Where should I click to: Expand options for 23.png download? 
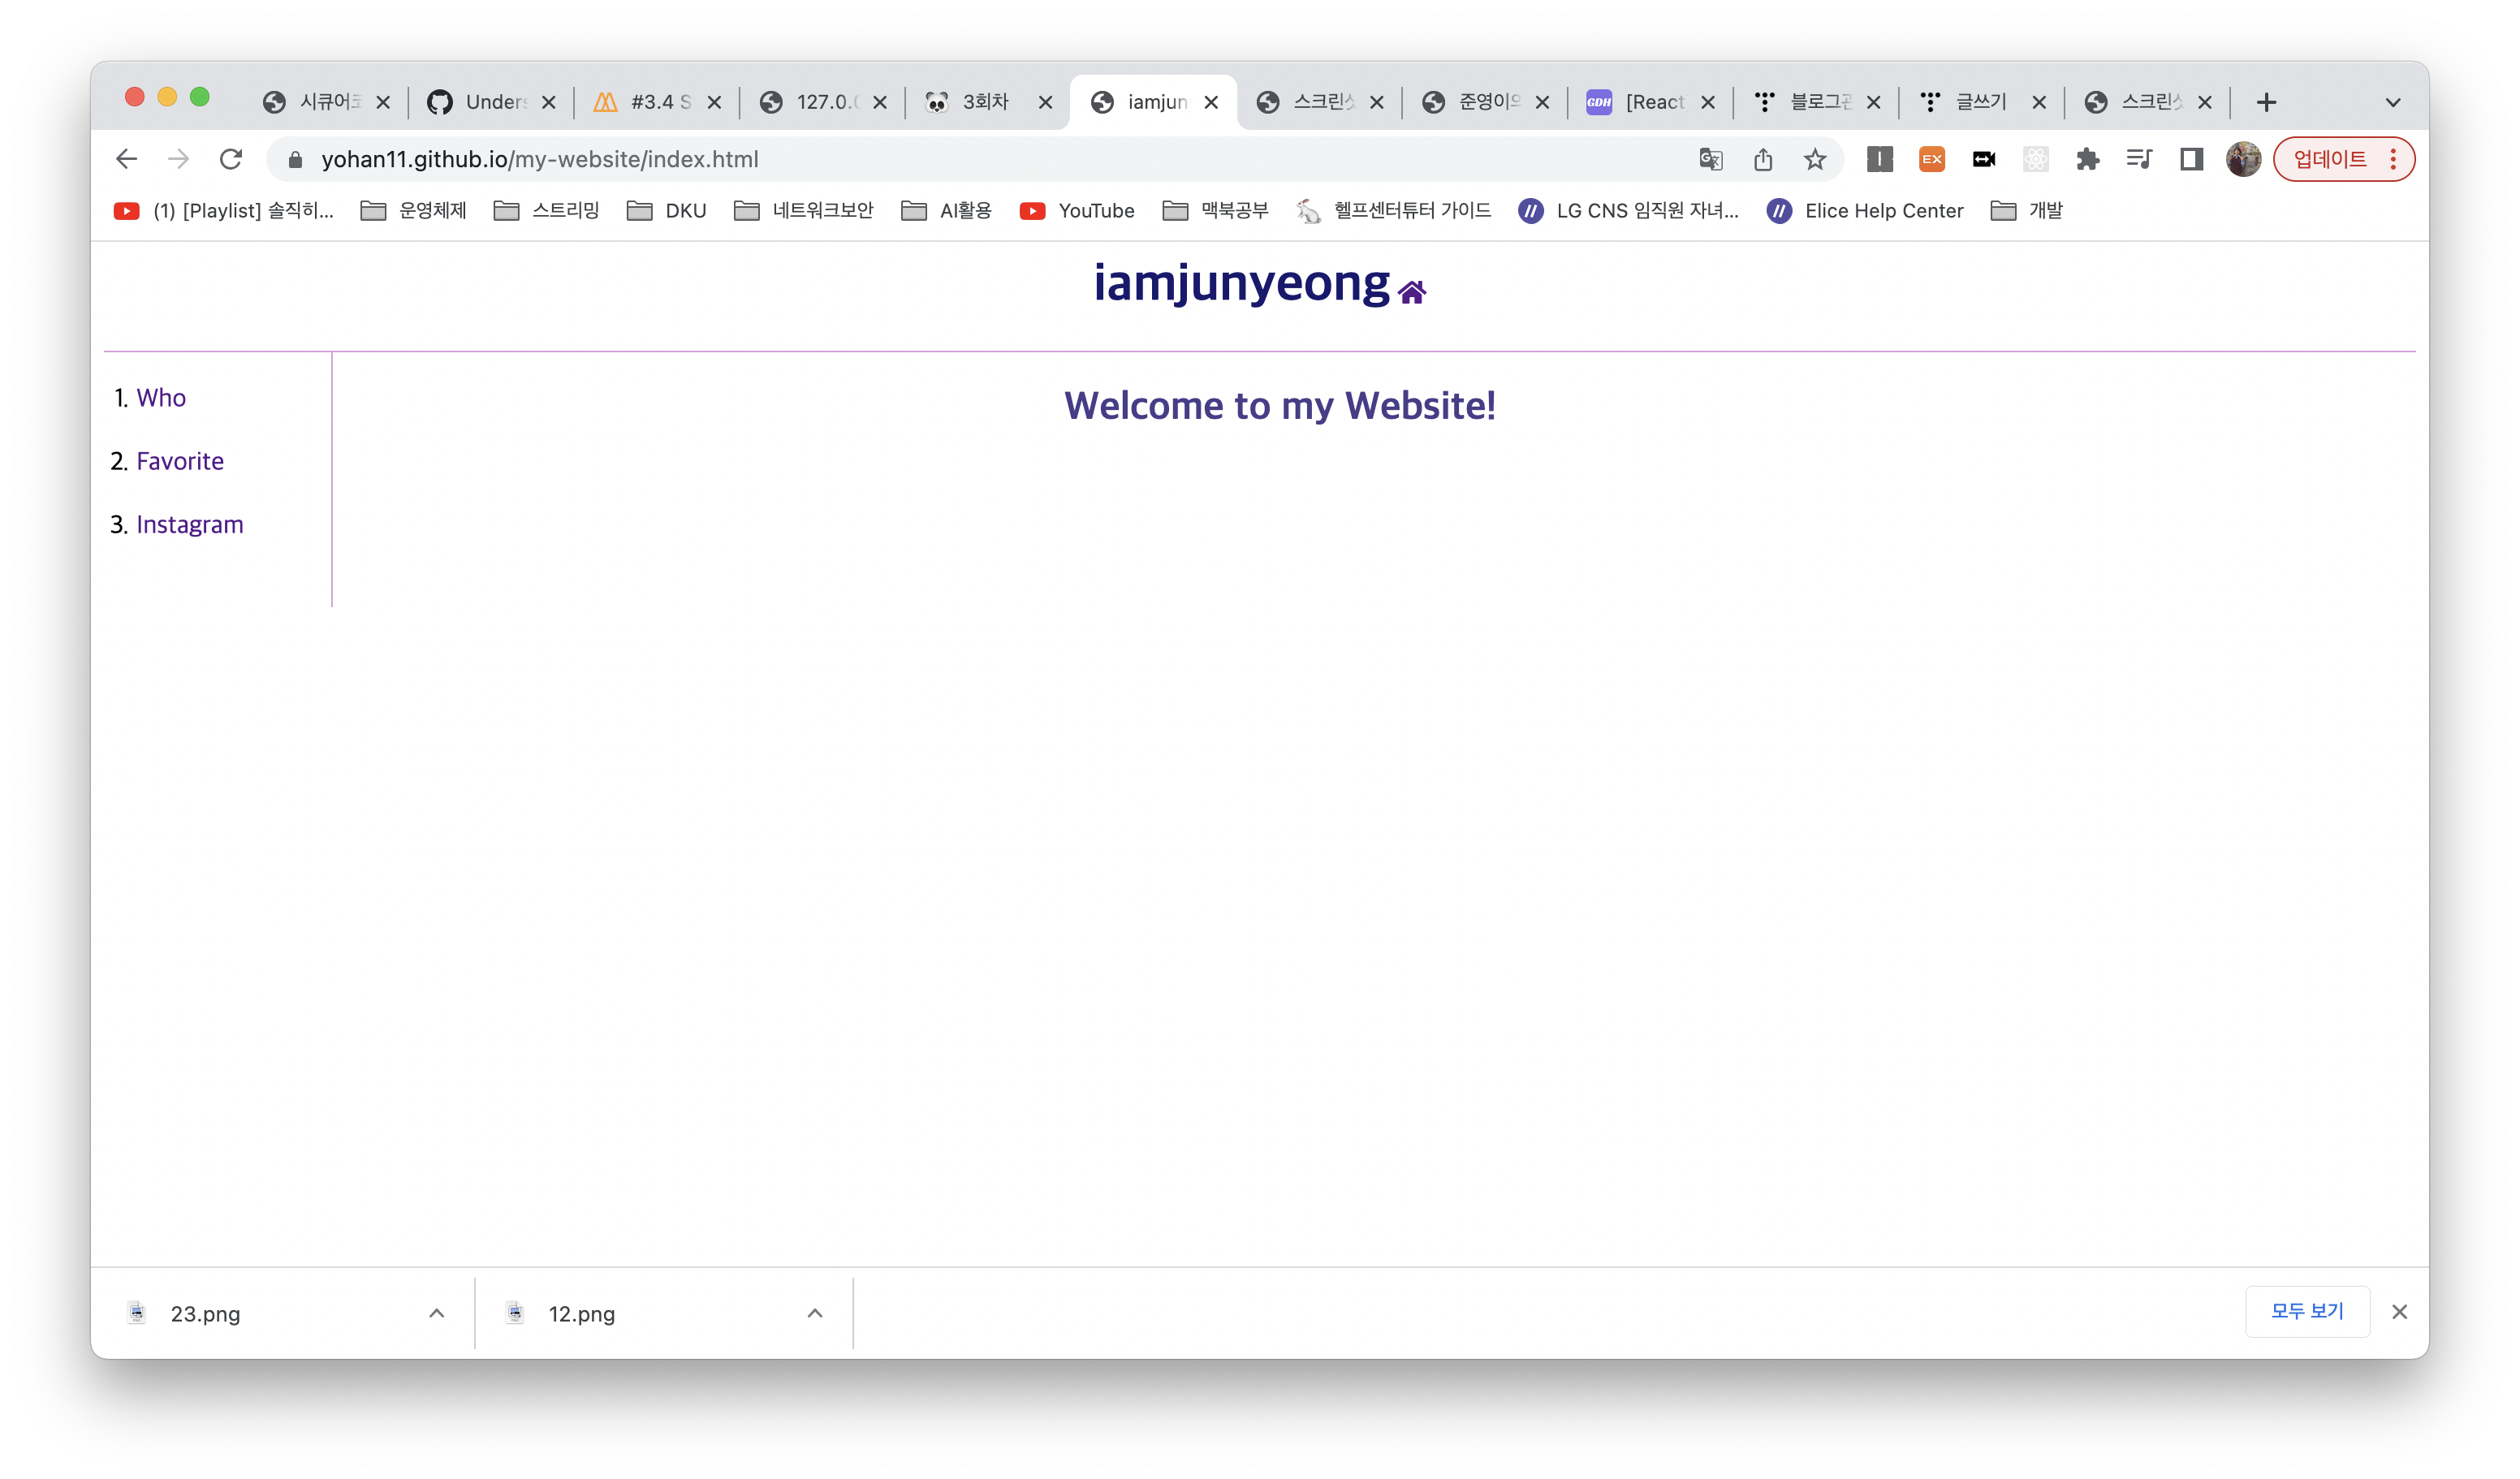436,1313
